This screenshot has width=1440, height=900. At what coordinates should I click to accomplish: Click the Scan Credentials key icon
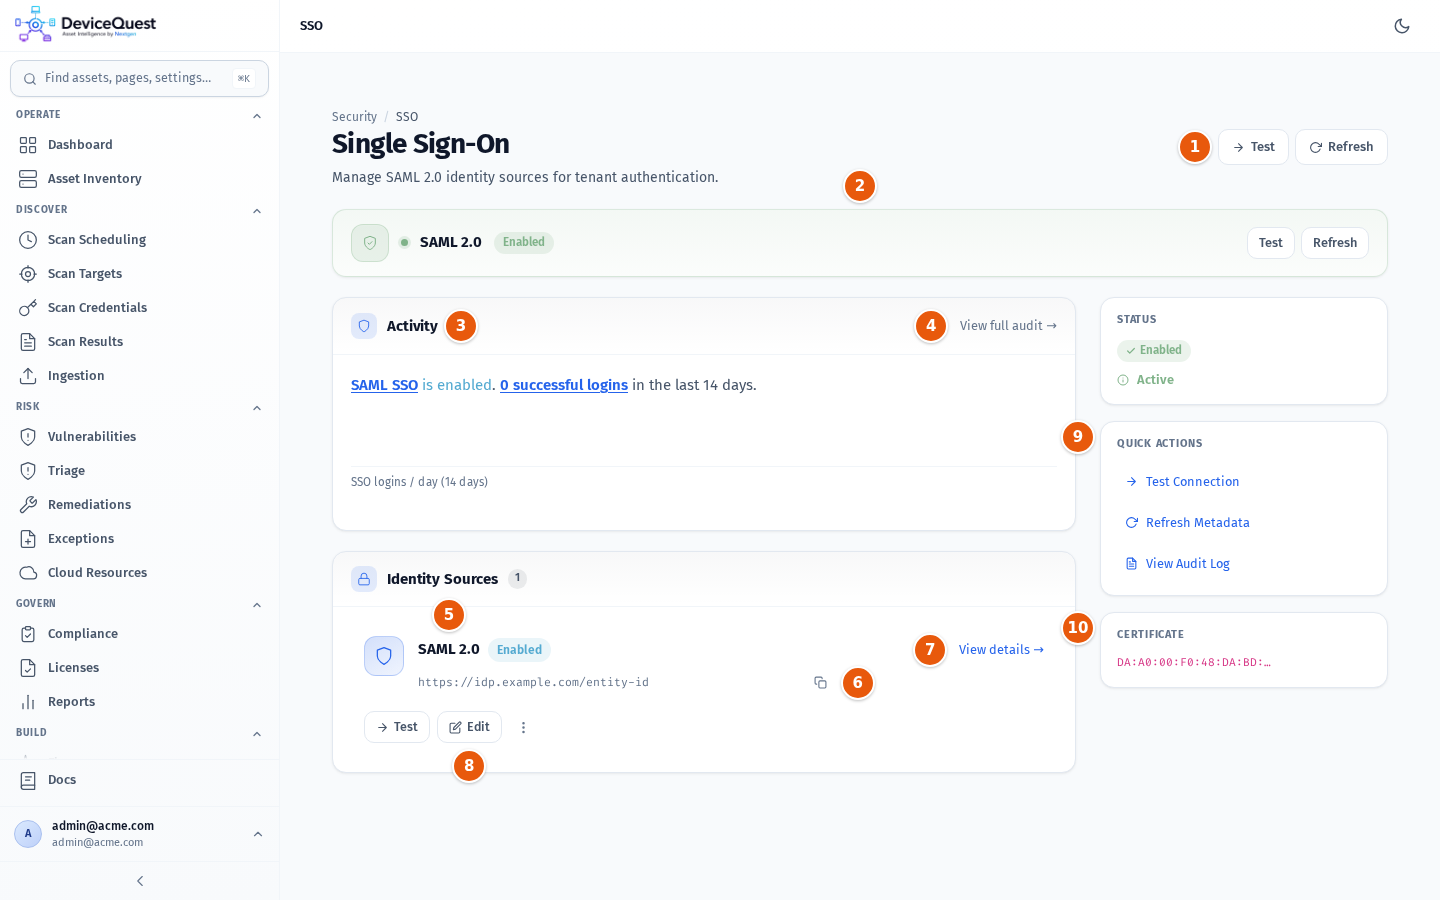(x=28, y=308)
